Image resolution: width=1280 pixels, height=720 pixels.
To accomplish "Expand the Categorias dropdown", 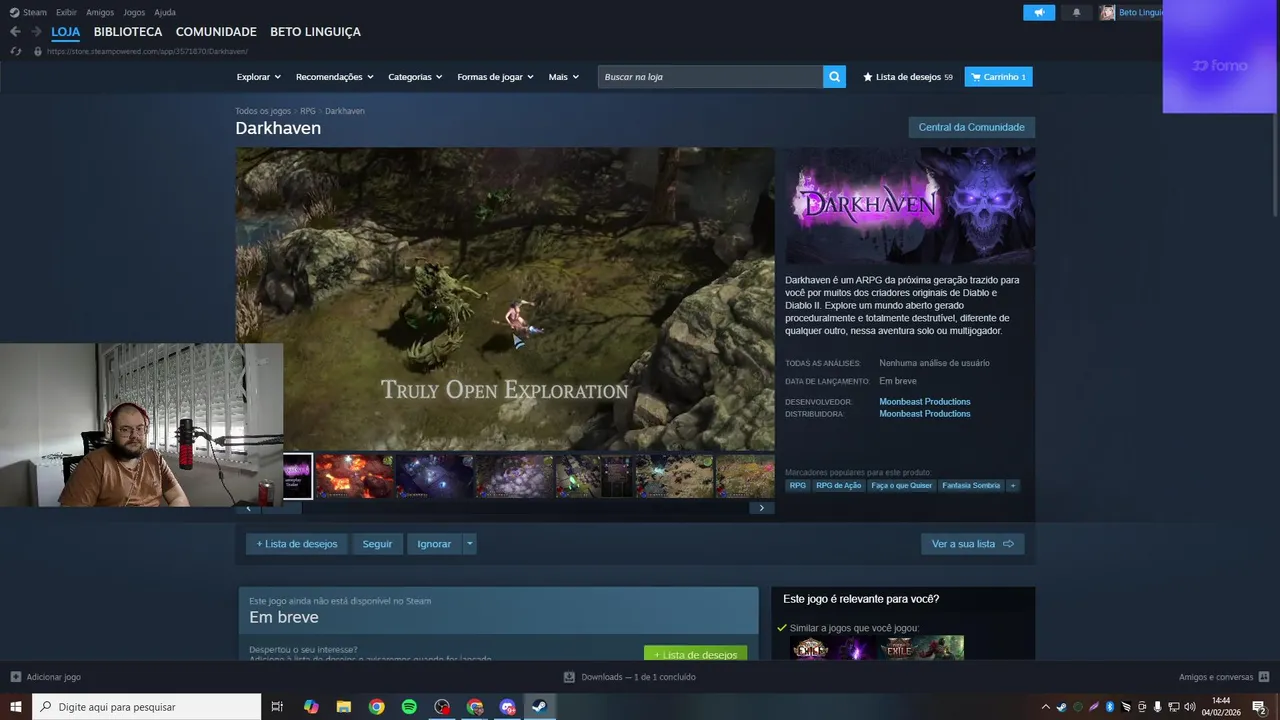I will [415, 77].
